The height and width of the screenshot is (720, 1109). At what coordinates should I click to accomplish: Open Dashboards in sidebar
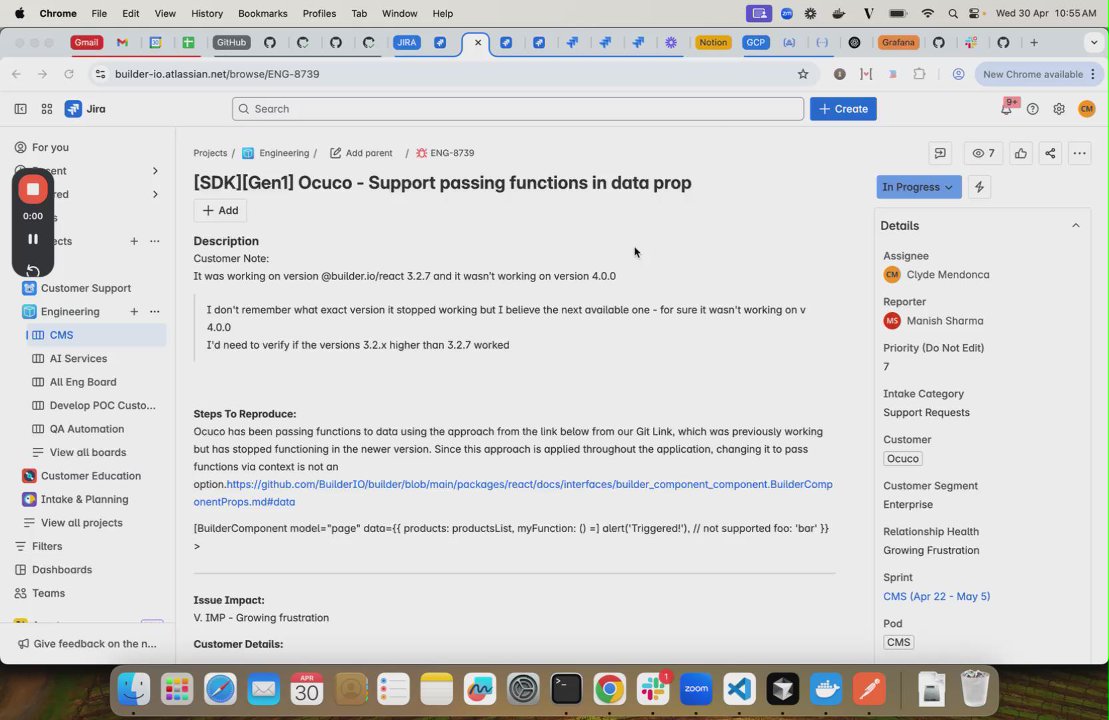(x=62, y=570)
